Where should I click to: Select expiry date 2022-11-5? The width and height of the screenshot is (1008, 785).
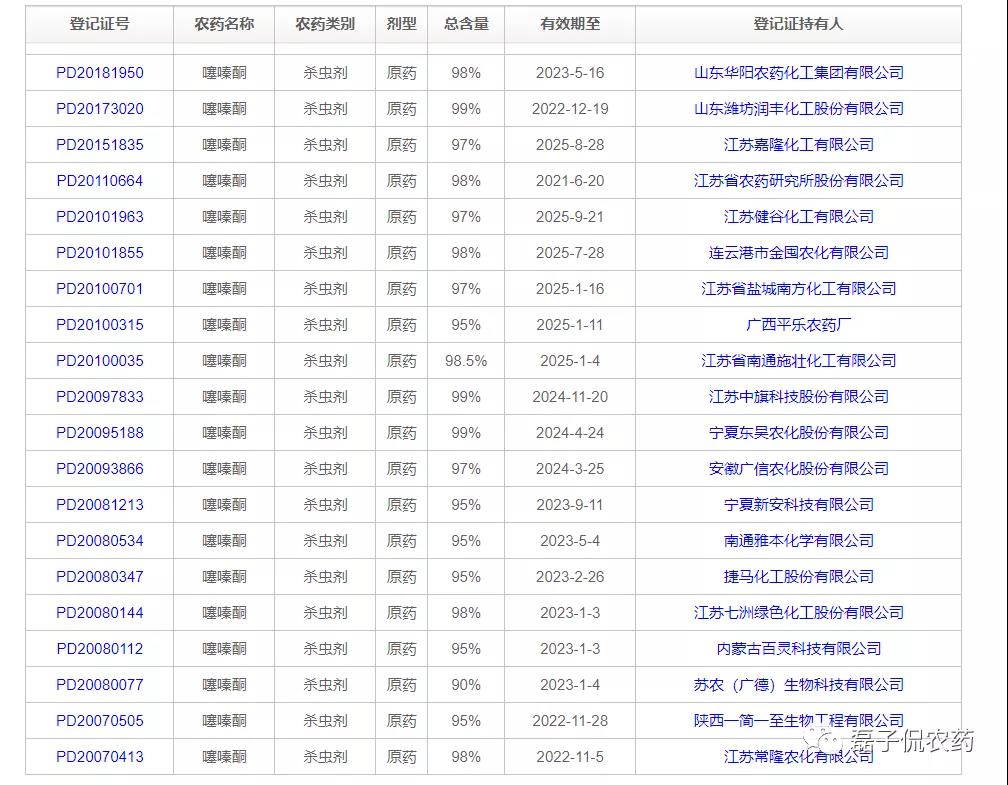(x=570, y=757)
